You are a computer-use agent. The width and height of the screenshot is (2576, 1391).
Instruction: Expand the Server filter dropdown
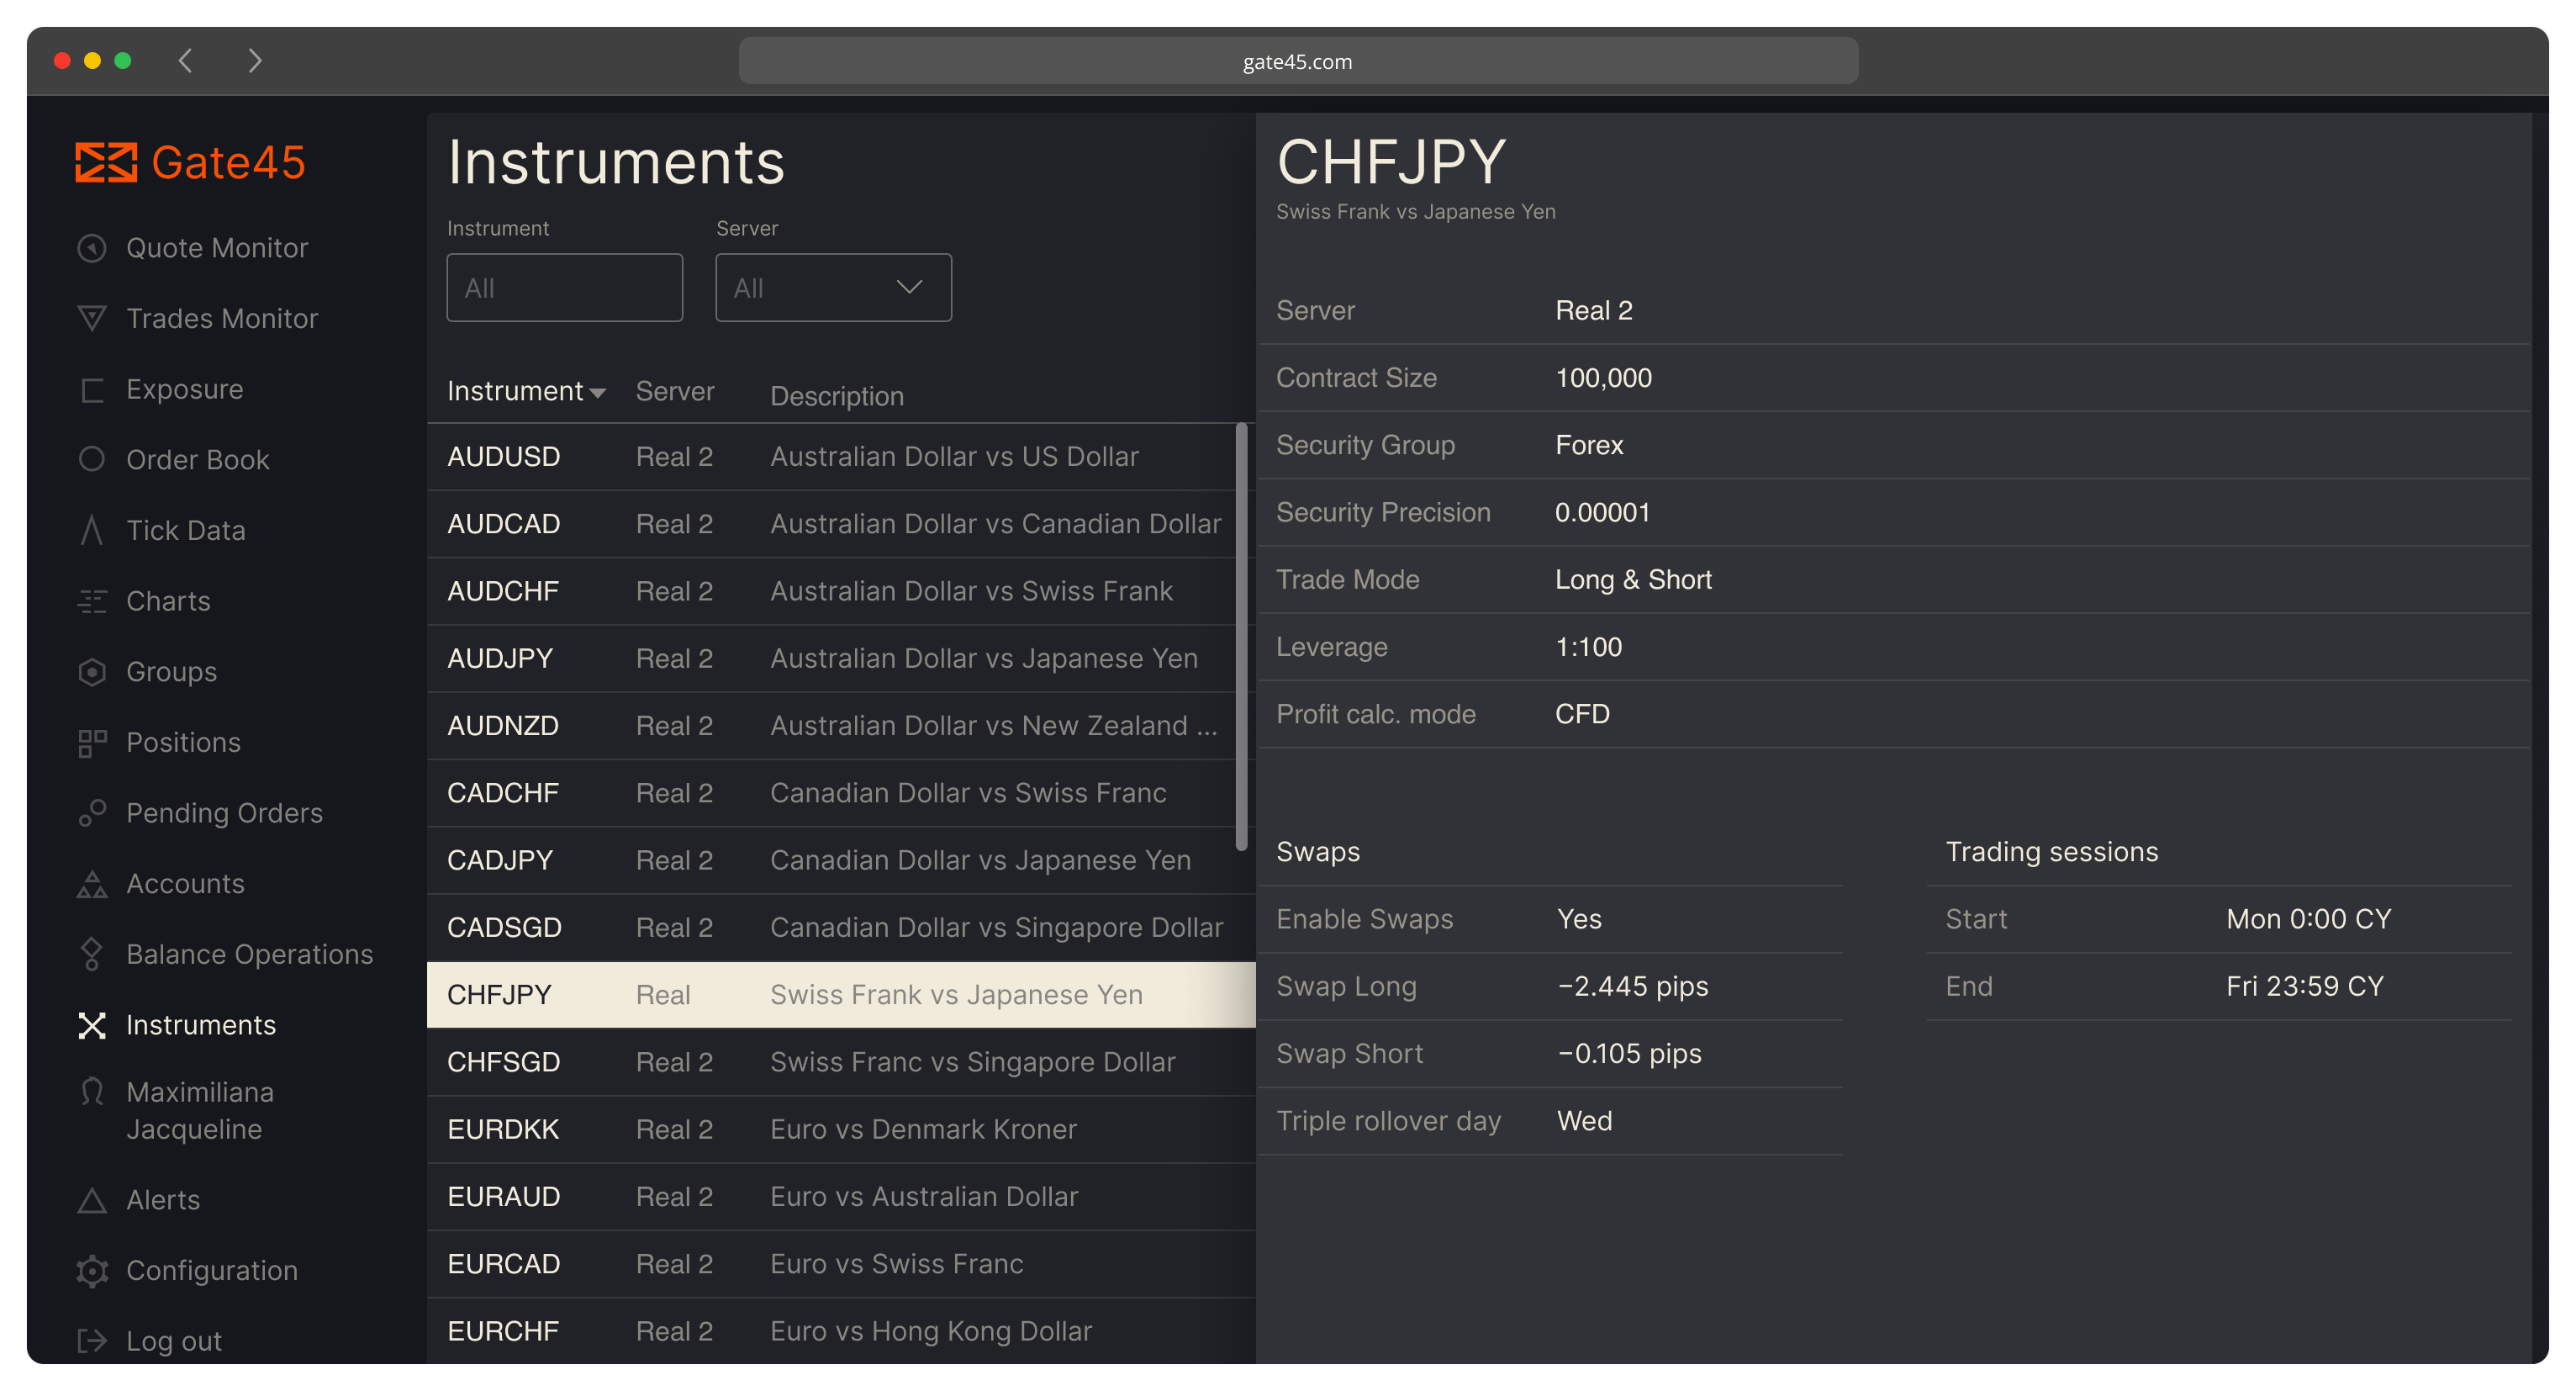[x=833, y=288]
